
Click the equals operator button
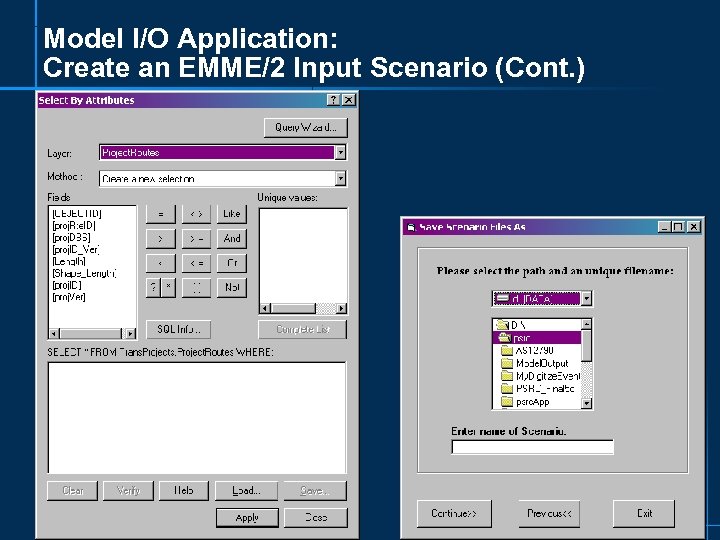point(161,214)
